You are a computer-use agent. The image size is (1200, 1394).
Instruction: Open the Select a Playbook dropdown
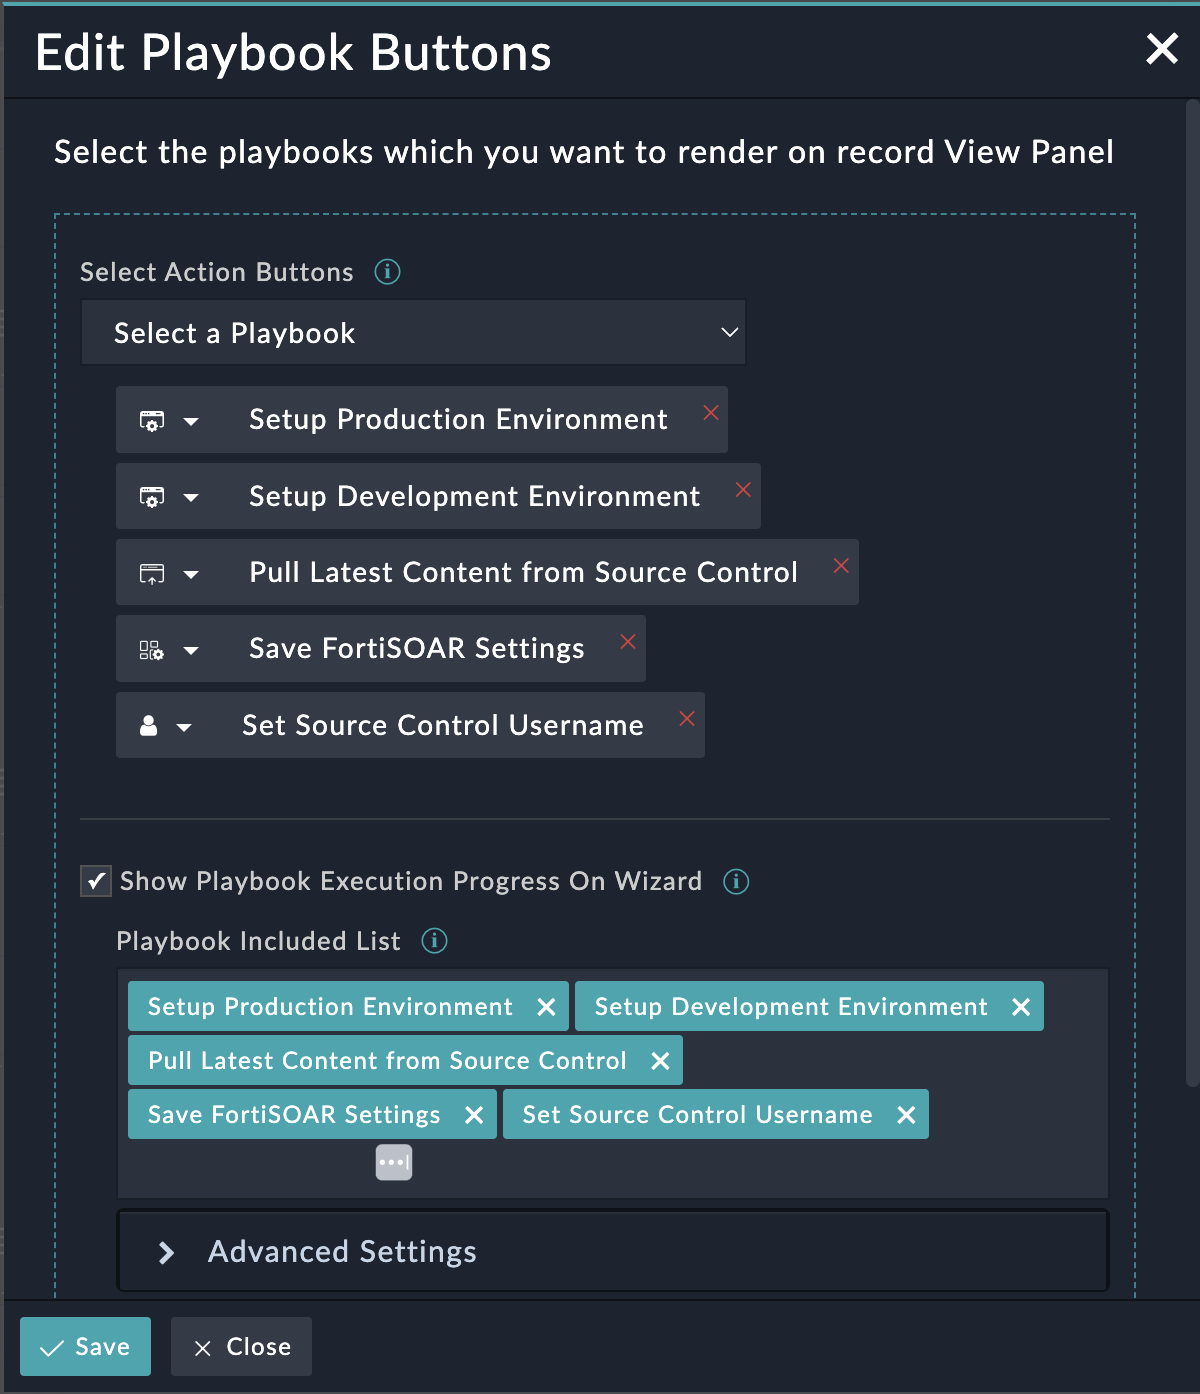pos(413,333)
